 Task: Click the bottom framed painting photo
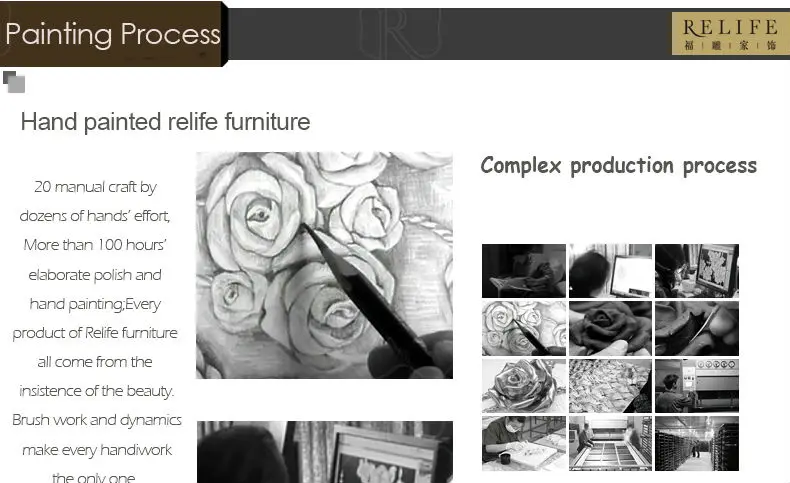click(x=324, y=452)
